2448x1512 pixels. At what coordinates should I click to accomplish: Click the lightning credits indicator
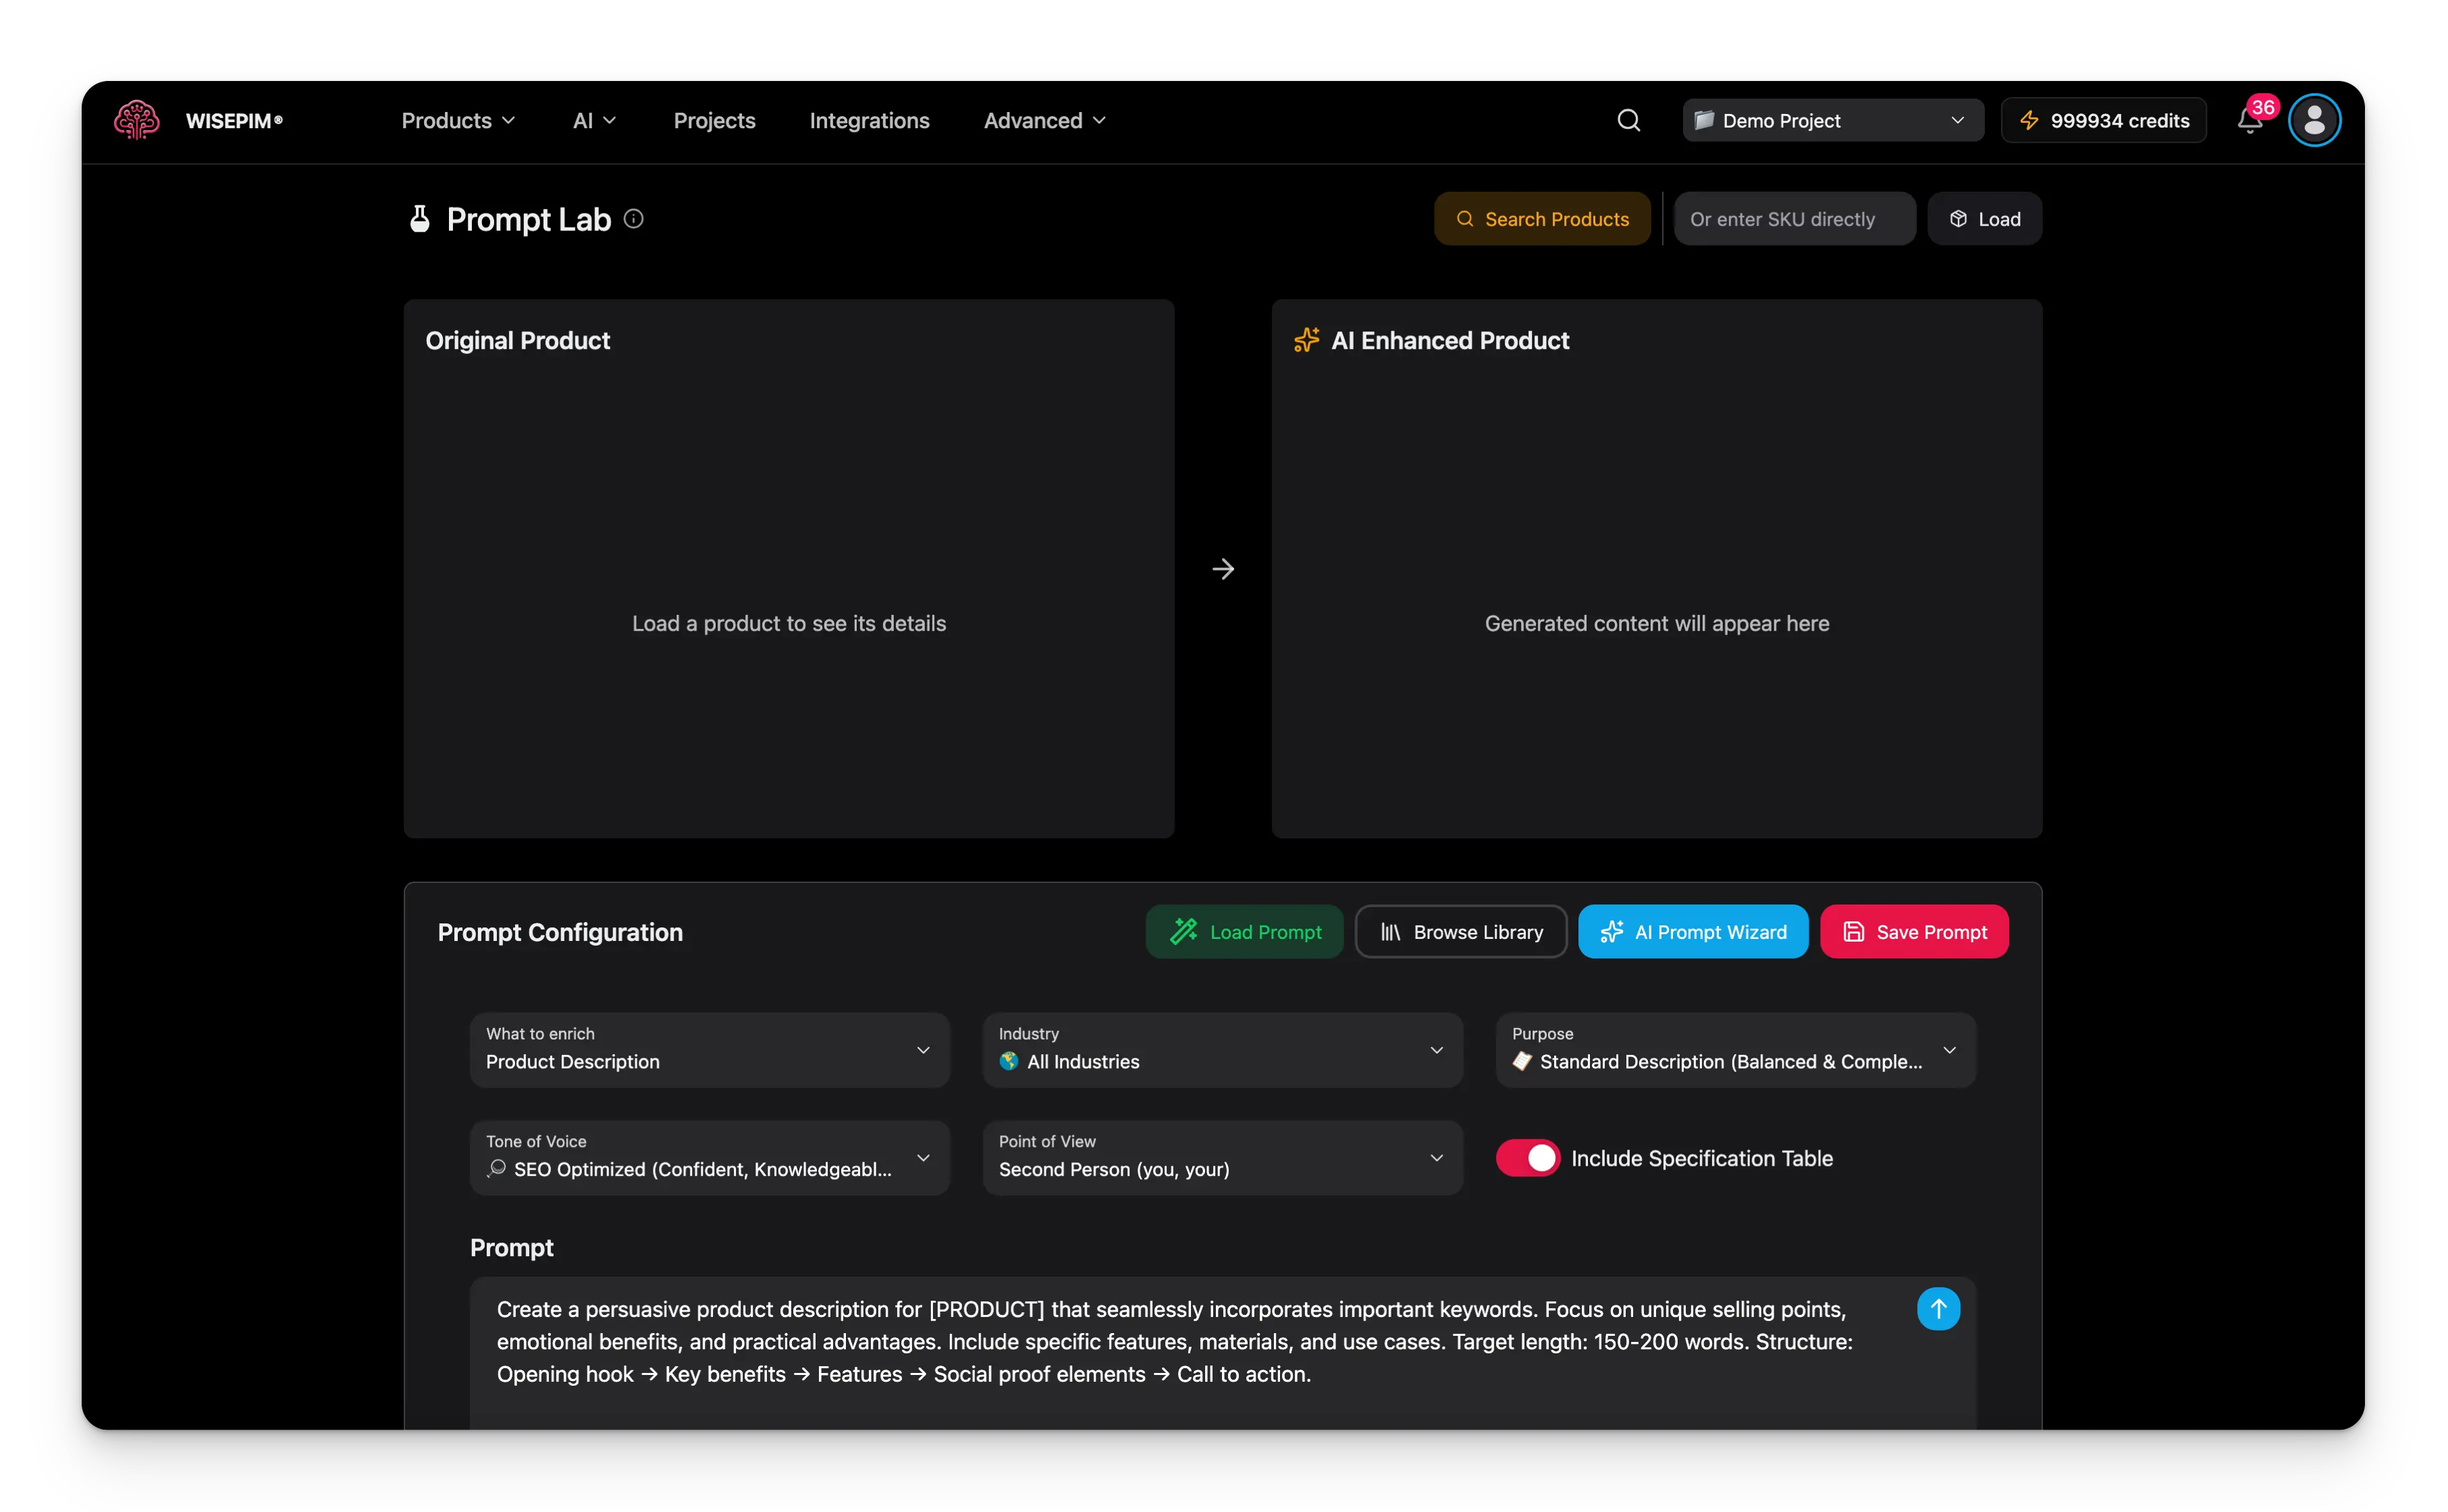pos(2103,120)
